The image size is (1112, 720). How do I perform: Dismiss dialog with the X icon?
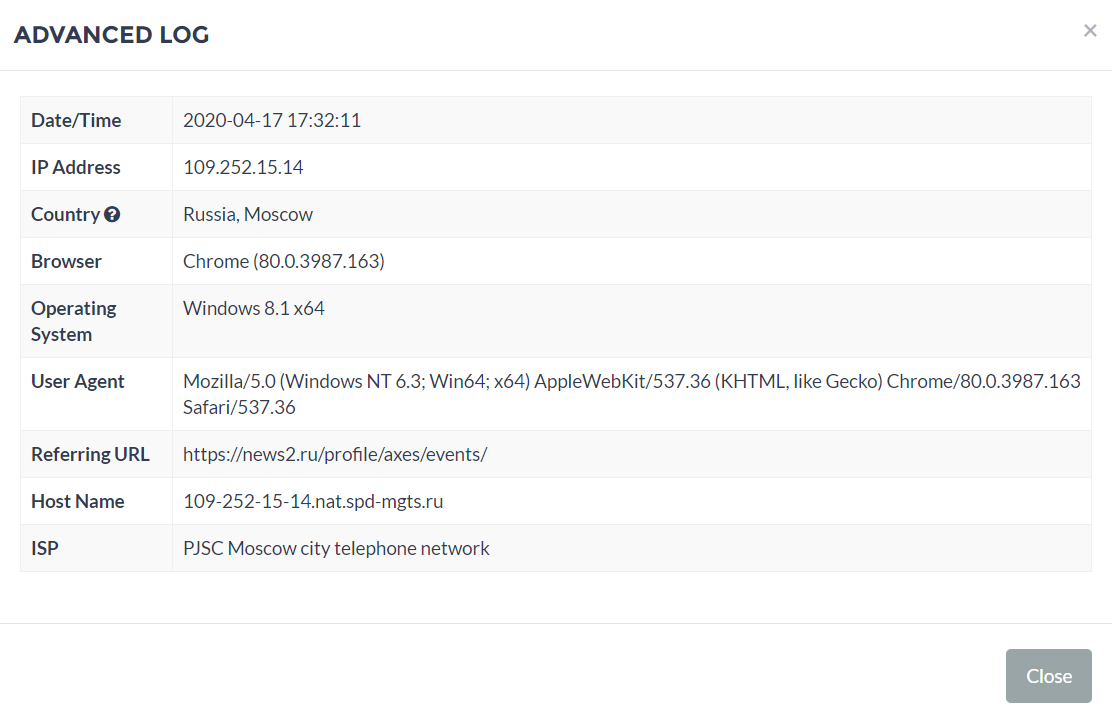coord(1090,31)
